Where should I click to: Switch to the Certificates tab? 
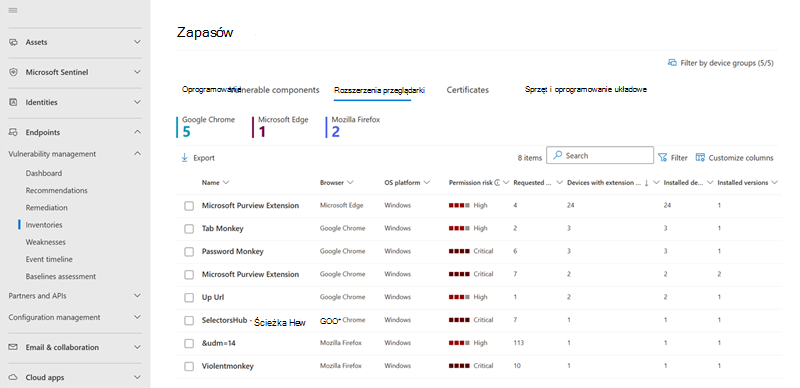(x=468, y=90)
